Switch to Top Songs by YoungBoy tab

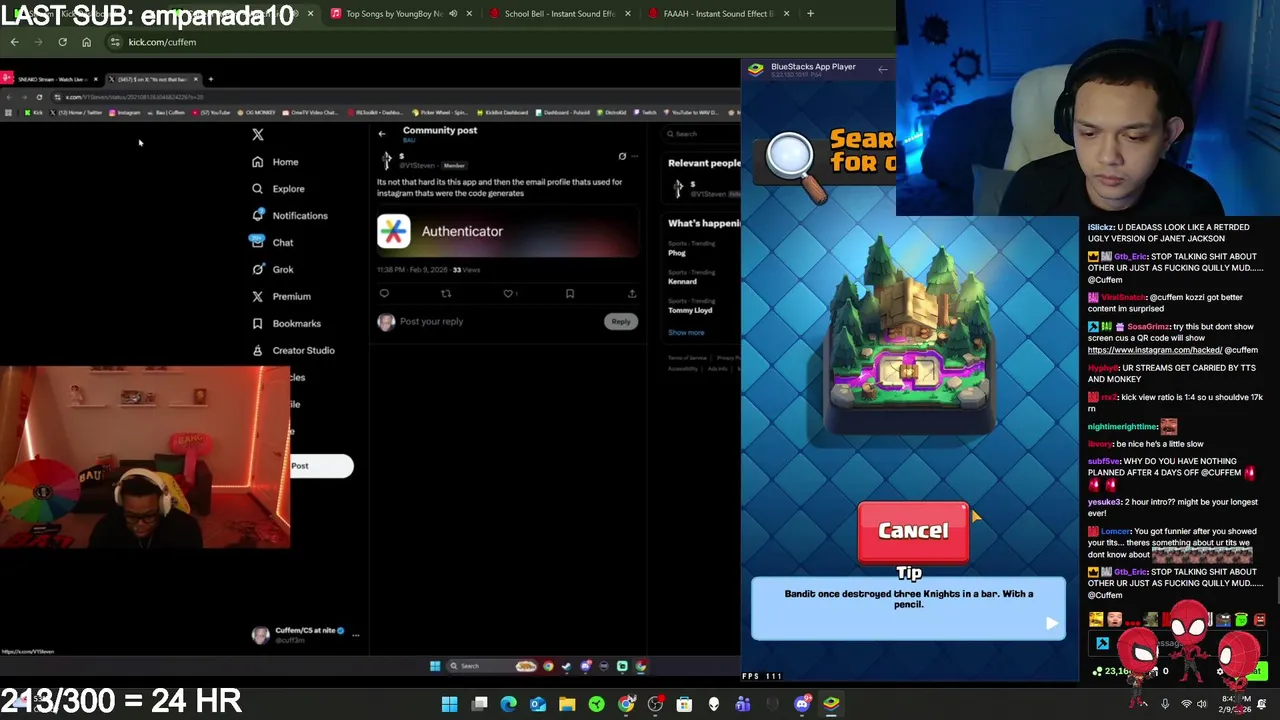[x=400, y=14]
